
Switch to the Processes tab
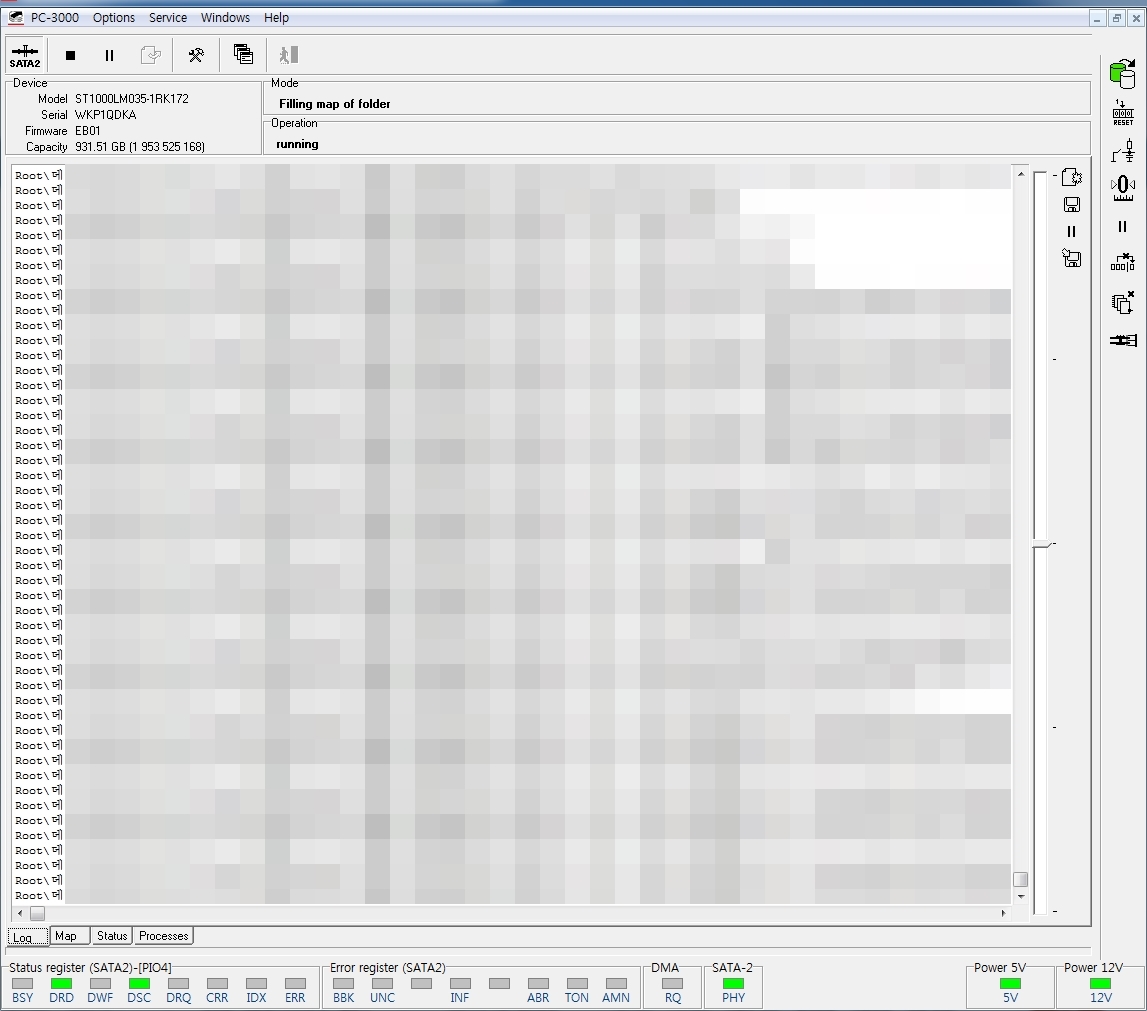pyautogui.click(x=164, y=936)
